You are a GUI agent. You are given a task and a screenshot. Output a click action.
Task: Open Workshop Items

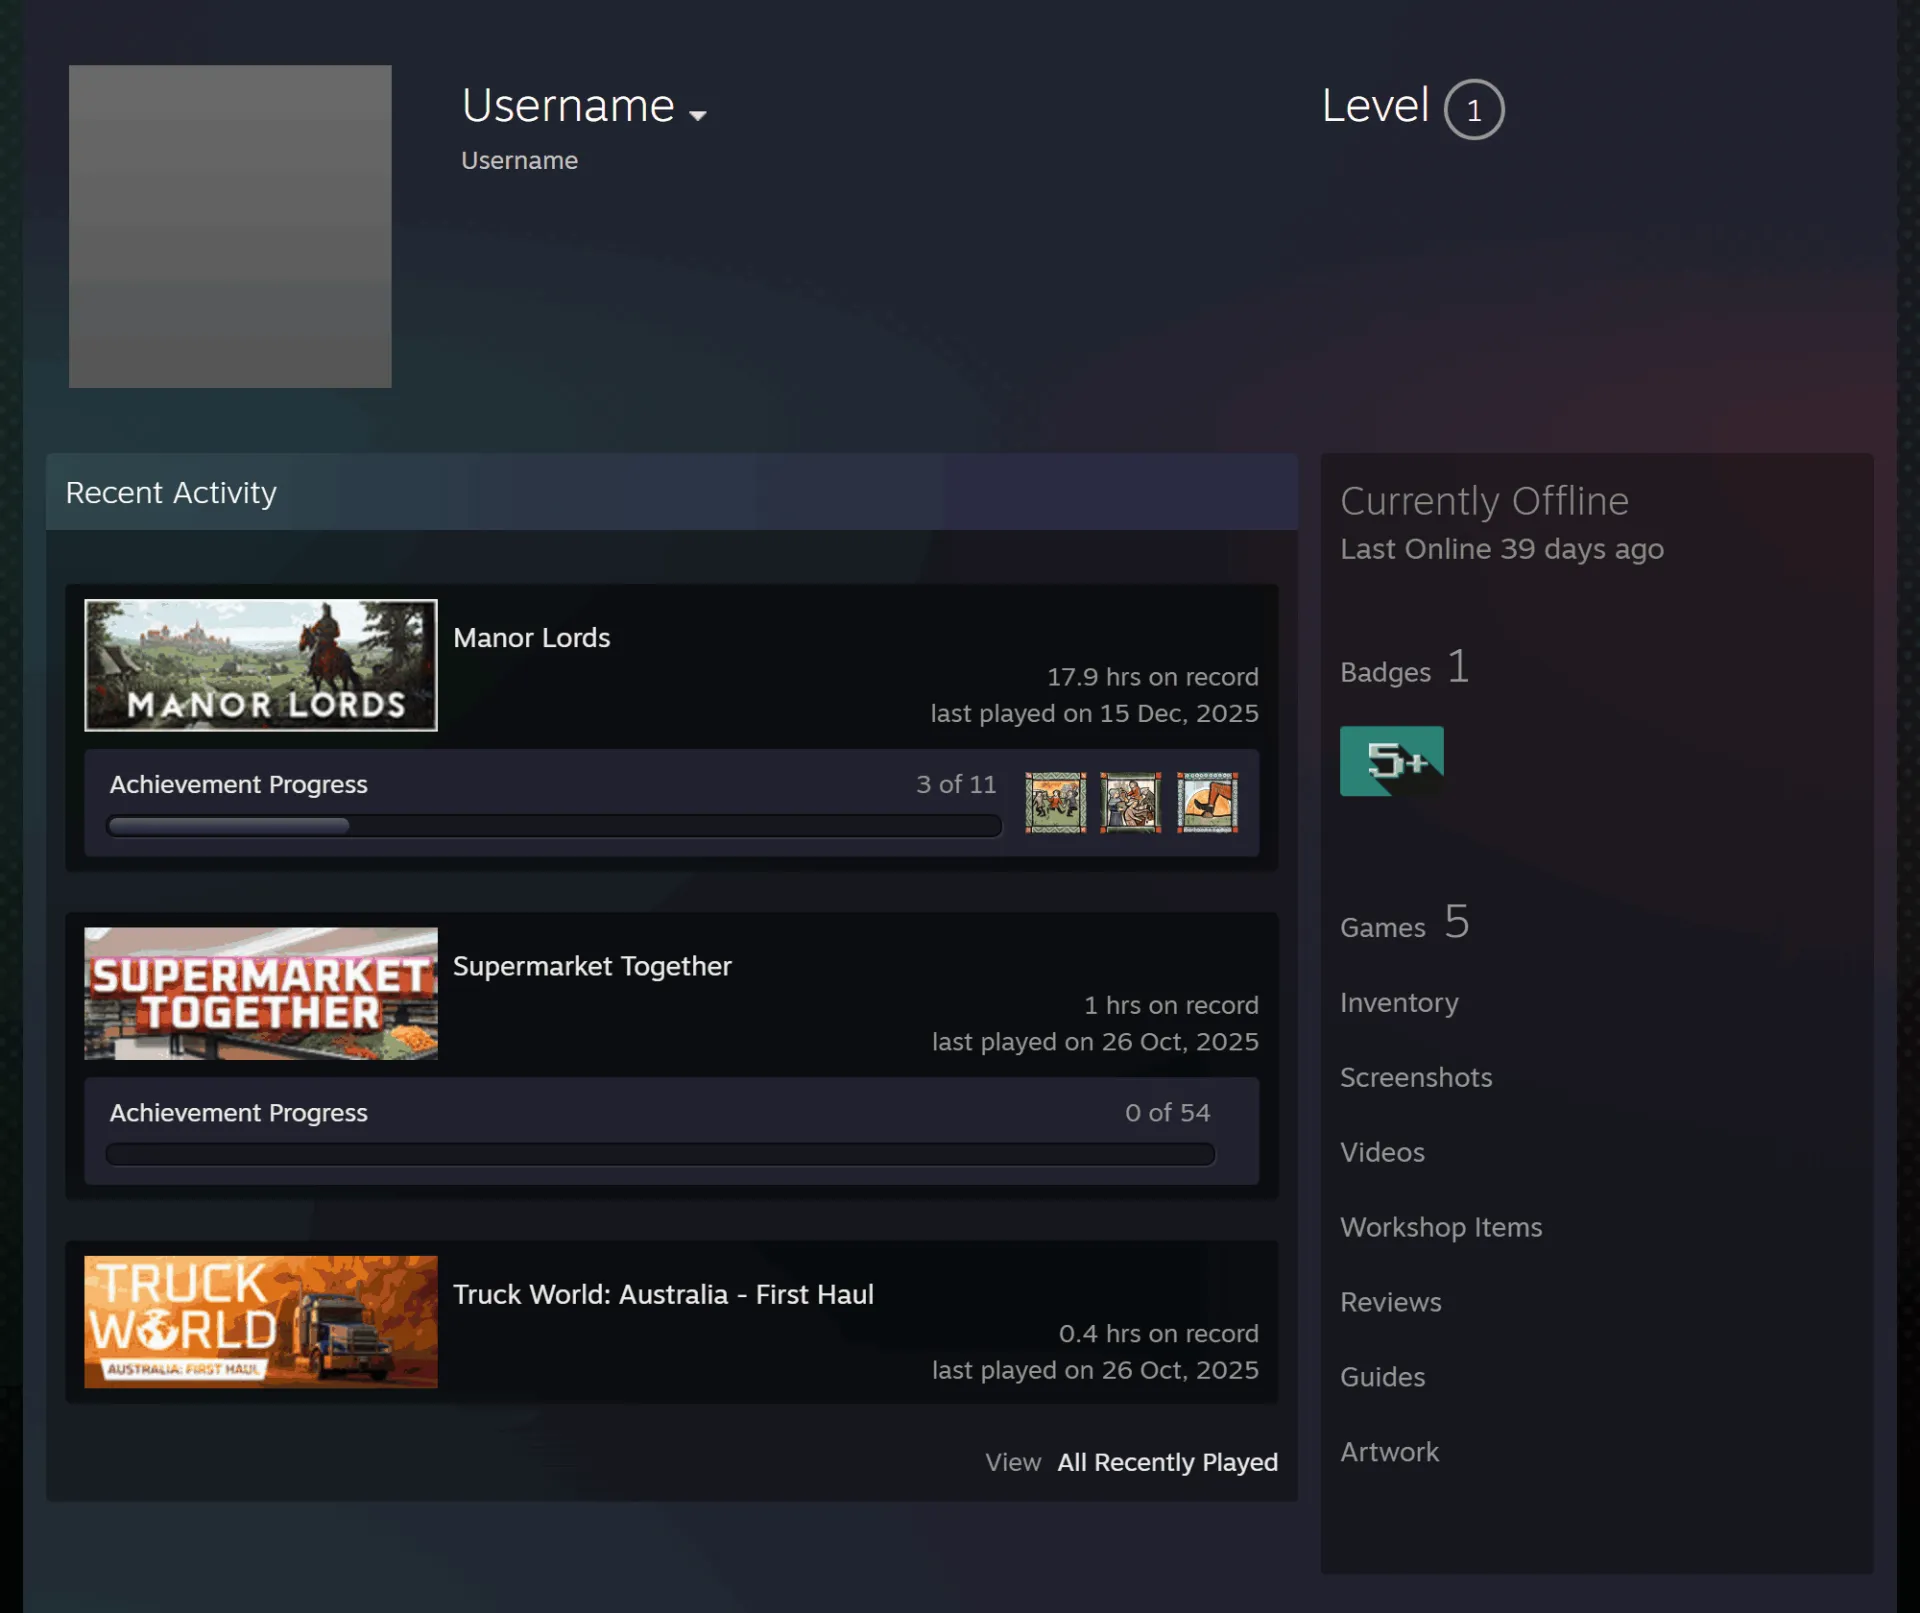coord(1441,1227)
